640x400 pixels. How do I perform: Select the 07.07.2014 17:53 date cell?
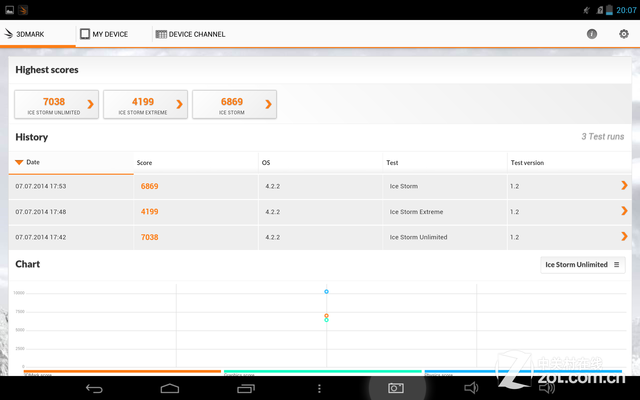coord(71,187)
